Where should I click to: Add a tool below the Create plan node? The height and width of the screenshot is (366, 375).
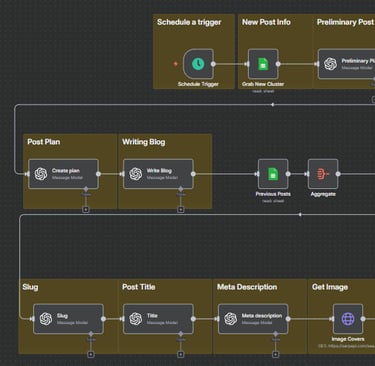click(86, 209)
